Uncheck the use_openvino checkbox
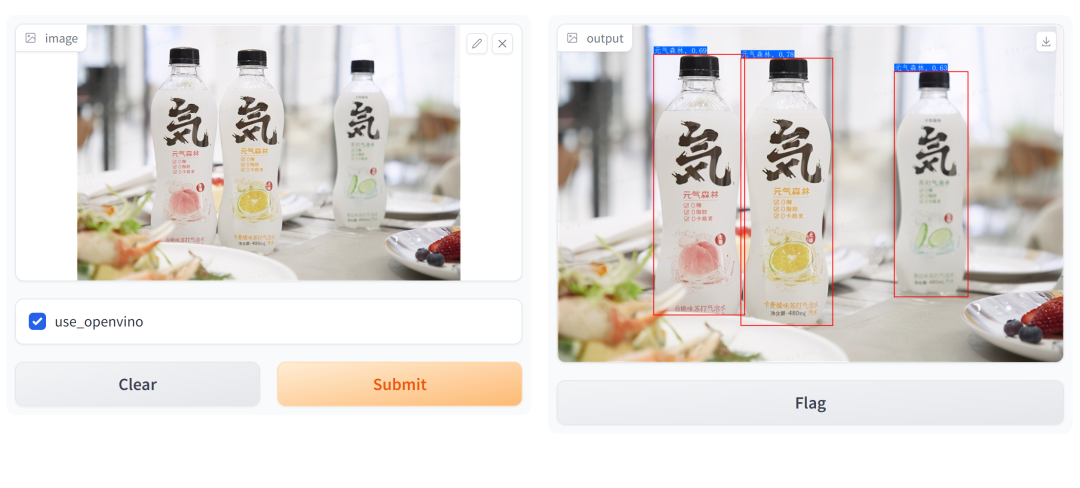This screenshot has width=1080, height=488. 37,321
